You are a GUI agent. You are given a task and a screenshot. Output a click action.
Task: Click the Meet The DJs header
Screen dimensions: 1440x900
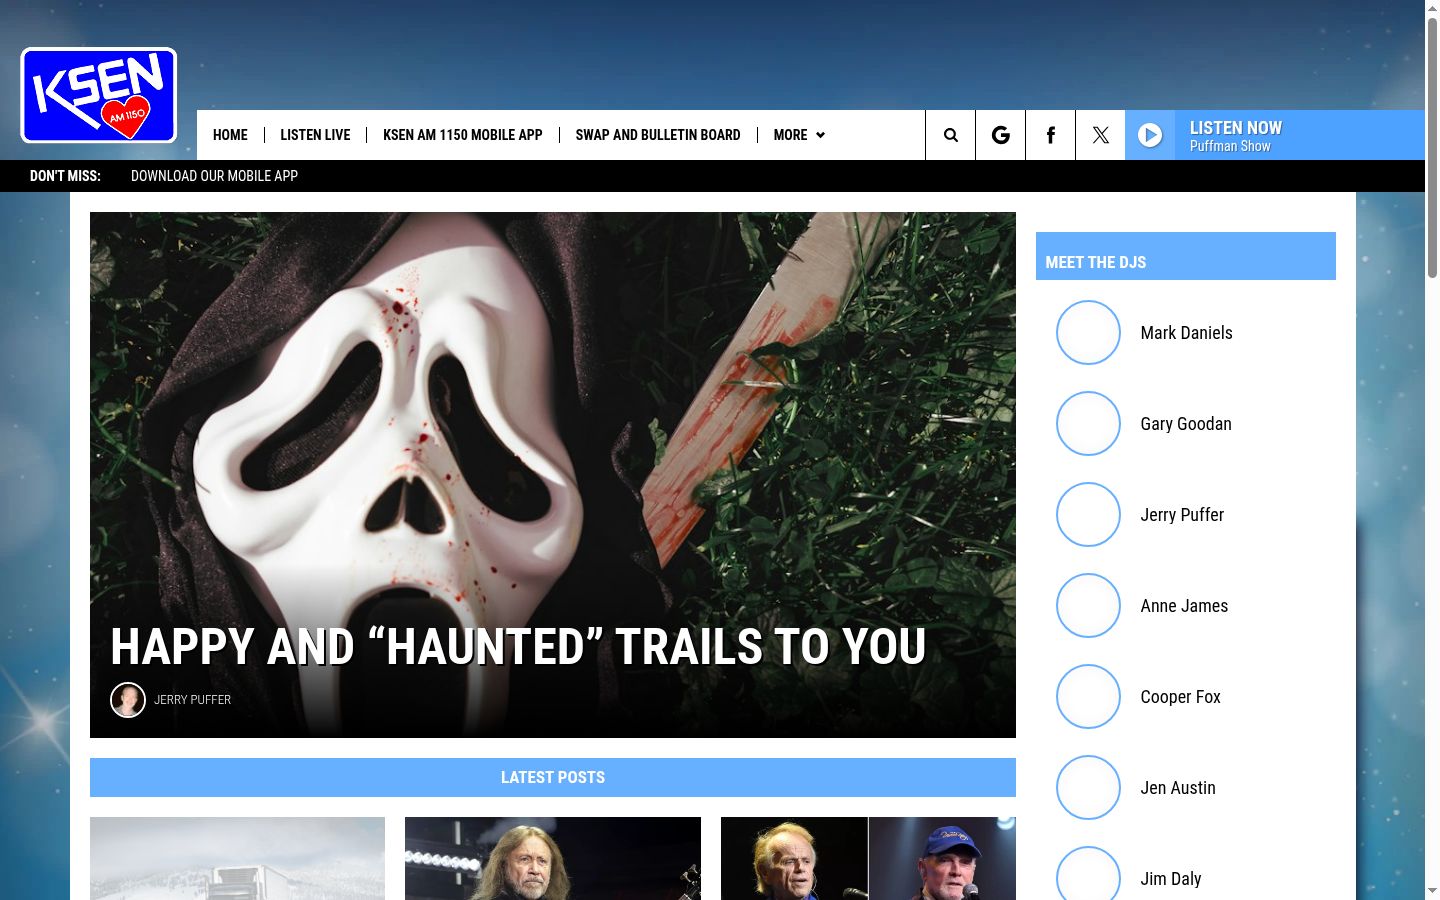tap(1186, 256)
